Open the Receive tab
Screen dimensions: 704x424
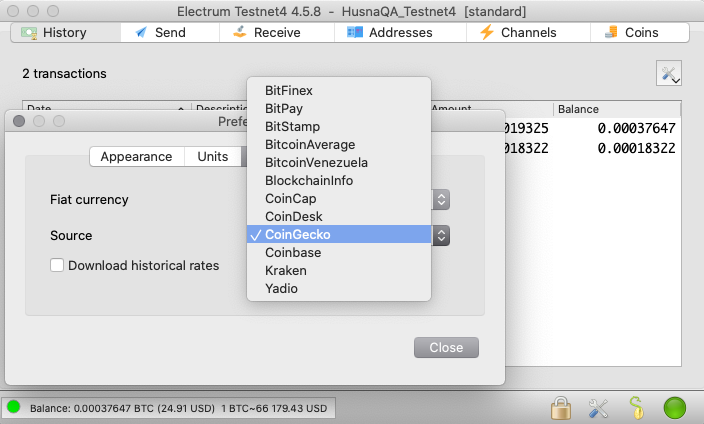coord(277,33)
